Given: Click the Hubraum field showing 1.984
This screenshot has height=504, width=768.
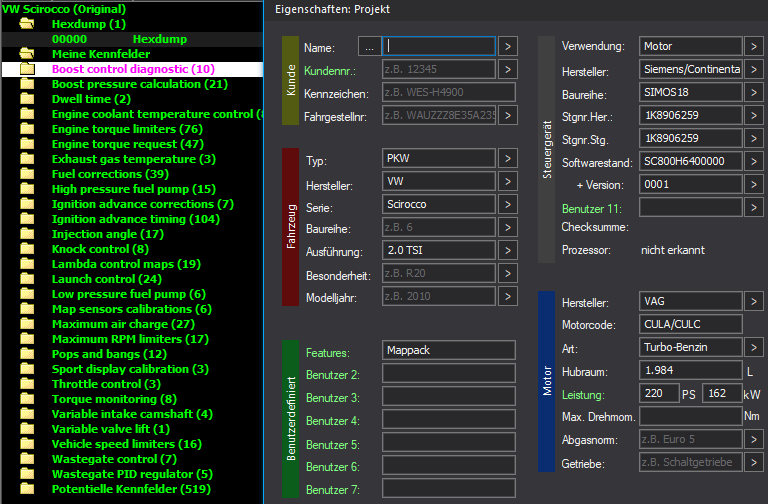Looking at the screenshot, I should [691, 370].
